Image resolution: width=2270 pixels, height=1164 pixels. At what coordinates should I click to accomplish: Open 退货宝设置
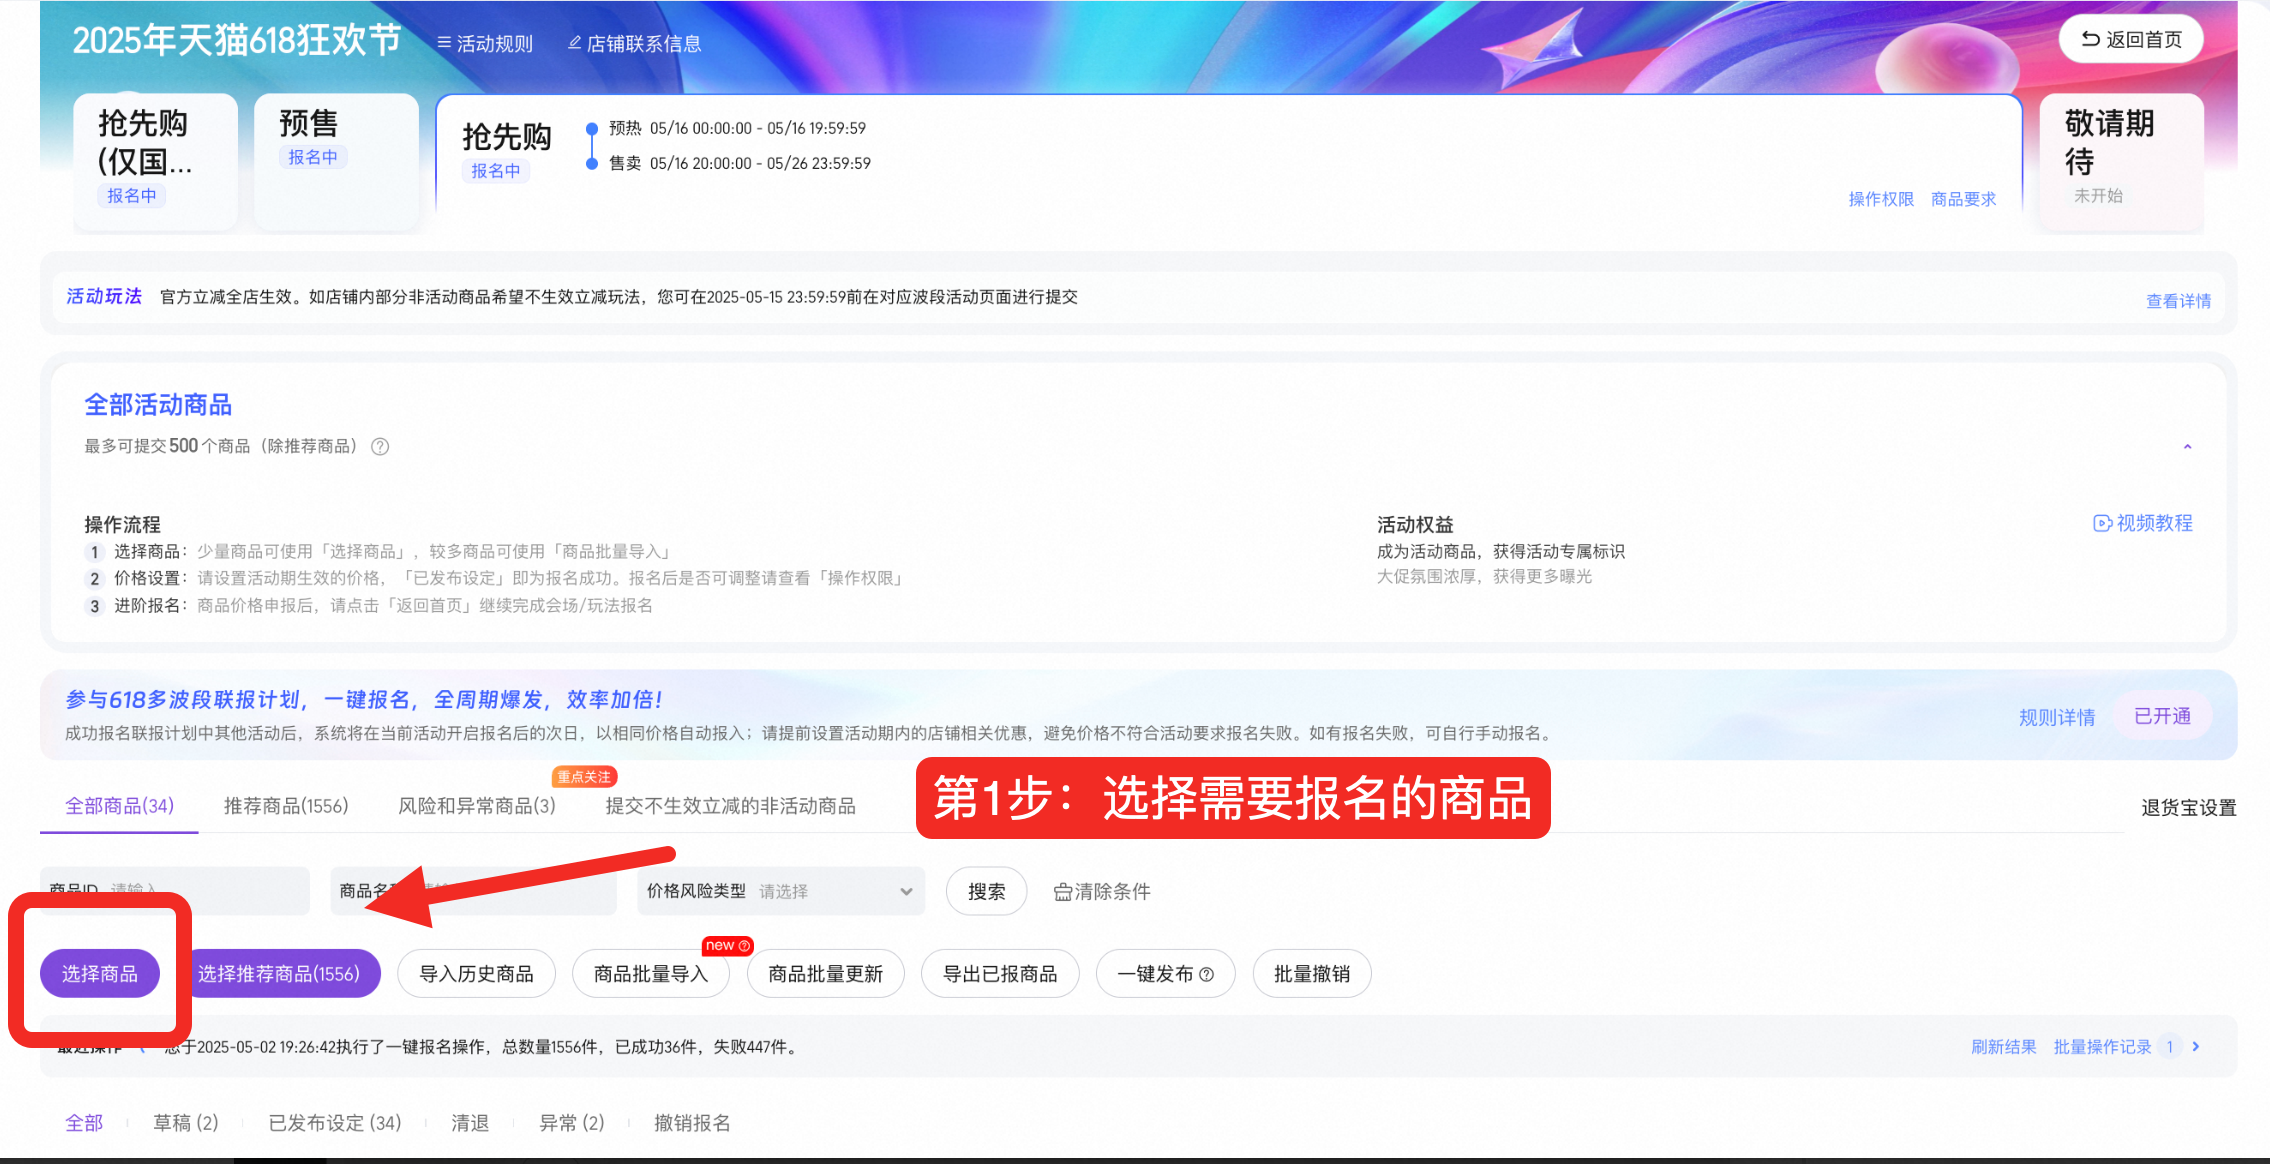click(x=2188, y=808)
